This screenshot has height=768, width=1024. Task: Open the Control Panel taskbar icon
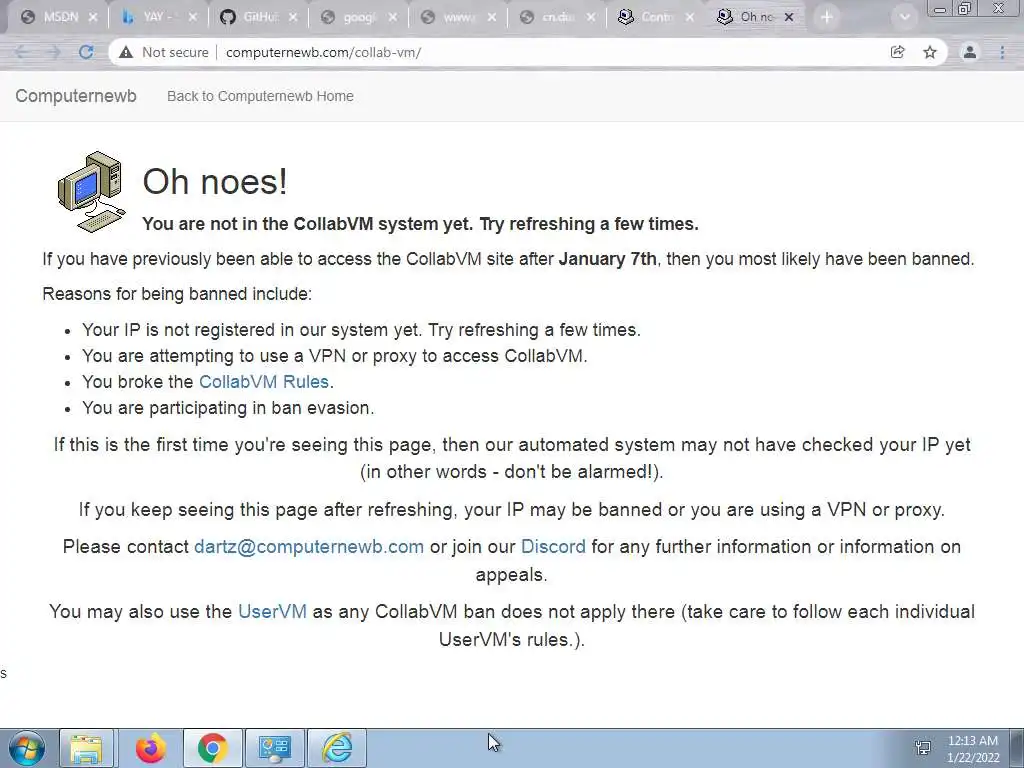pos(274,748)
